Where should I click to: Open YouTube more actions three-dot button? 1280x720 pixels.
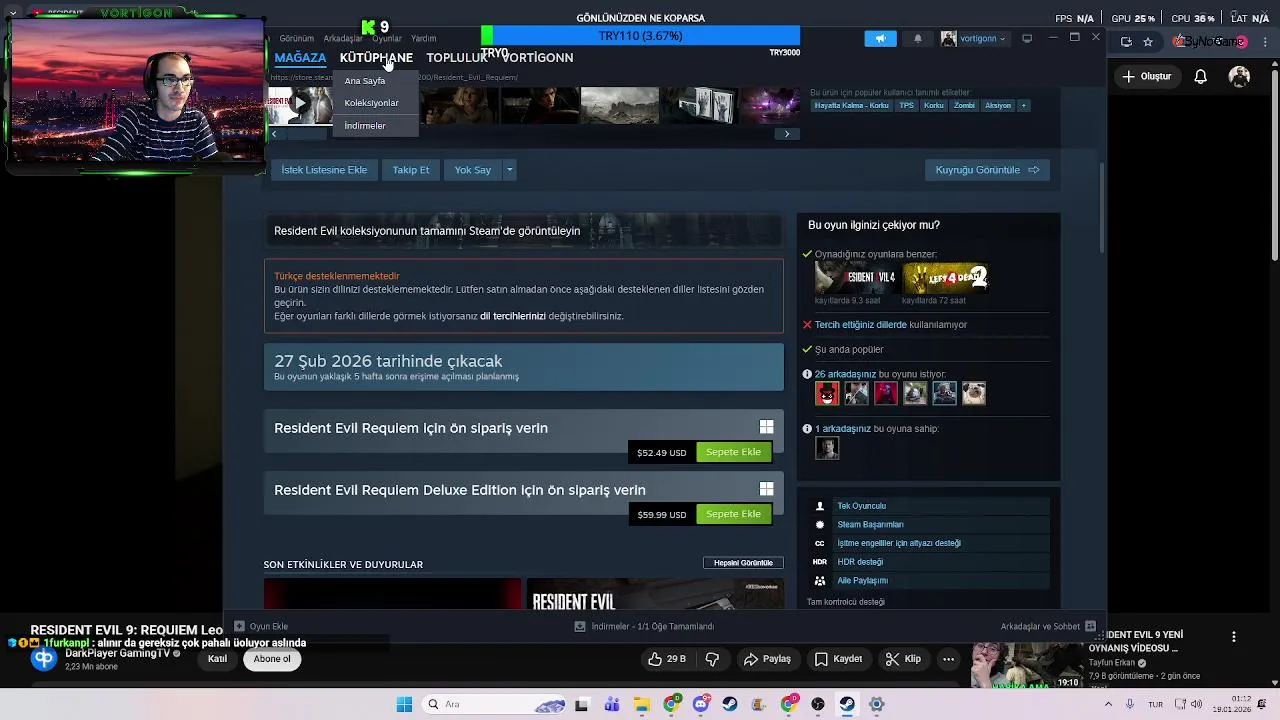[948, 659]
